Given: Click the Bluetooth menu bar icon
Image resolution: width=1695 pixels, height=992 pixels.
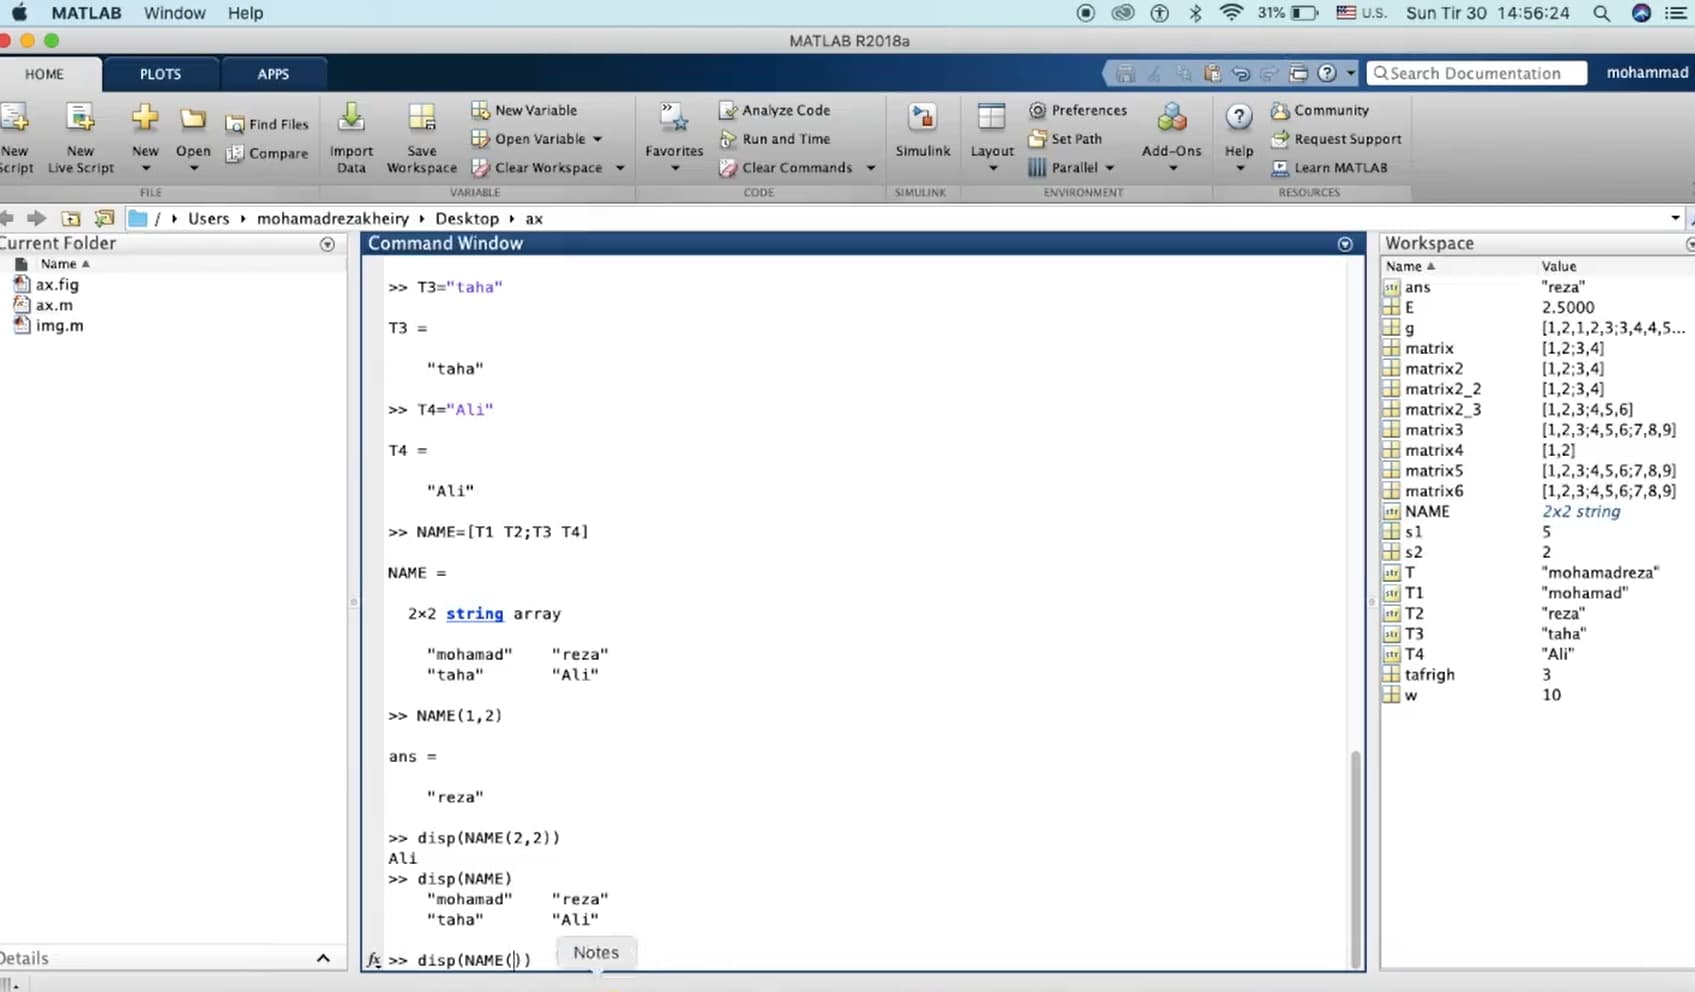Looking at the screenshot, I should coord(1195,13).
